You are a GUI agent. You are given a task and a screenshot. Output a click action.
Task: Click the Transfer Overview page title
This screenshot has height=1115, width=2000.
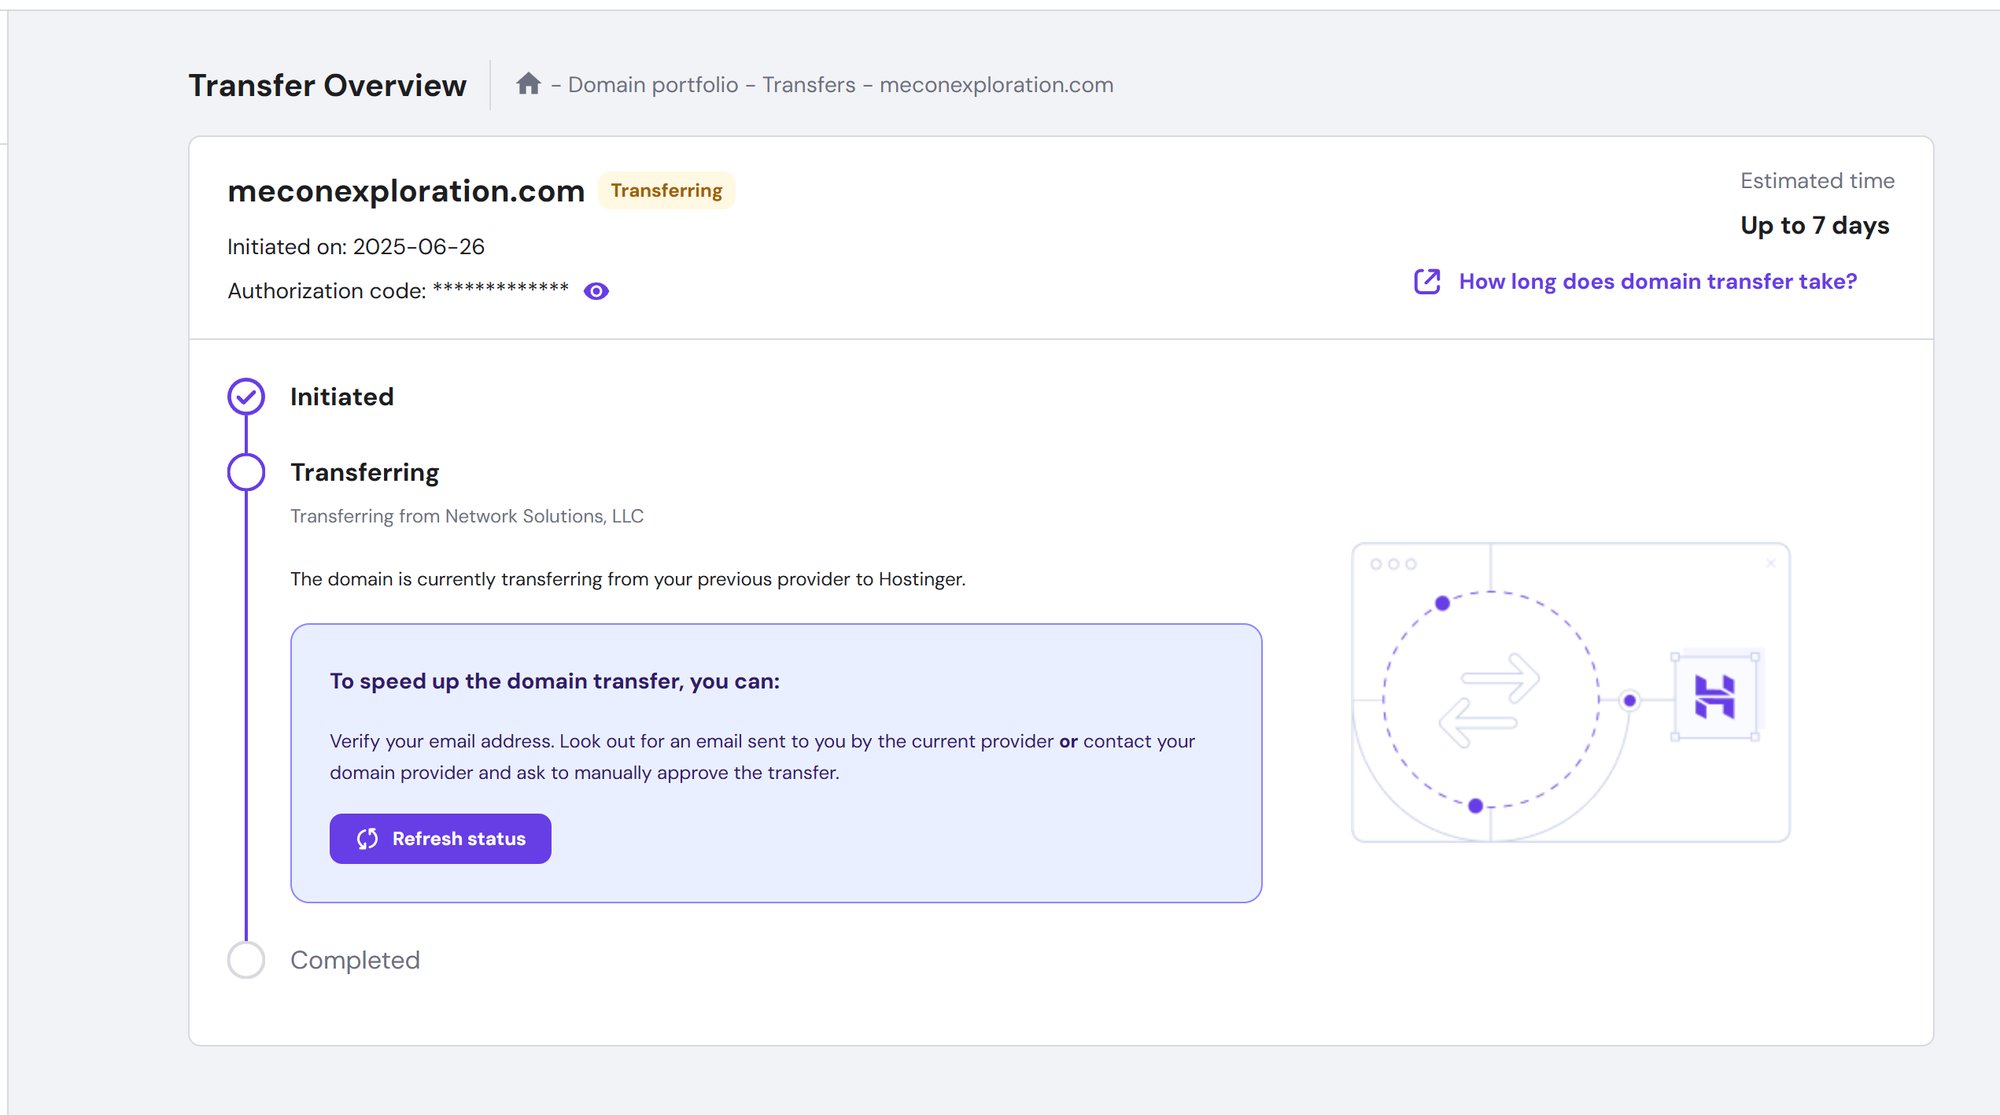click(x=327, y=85)
